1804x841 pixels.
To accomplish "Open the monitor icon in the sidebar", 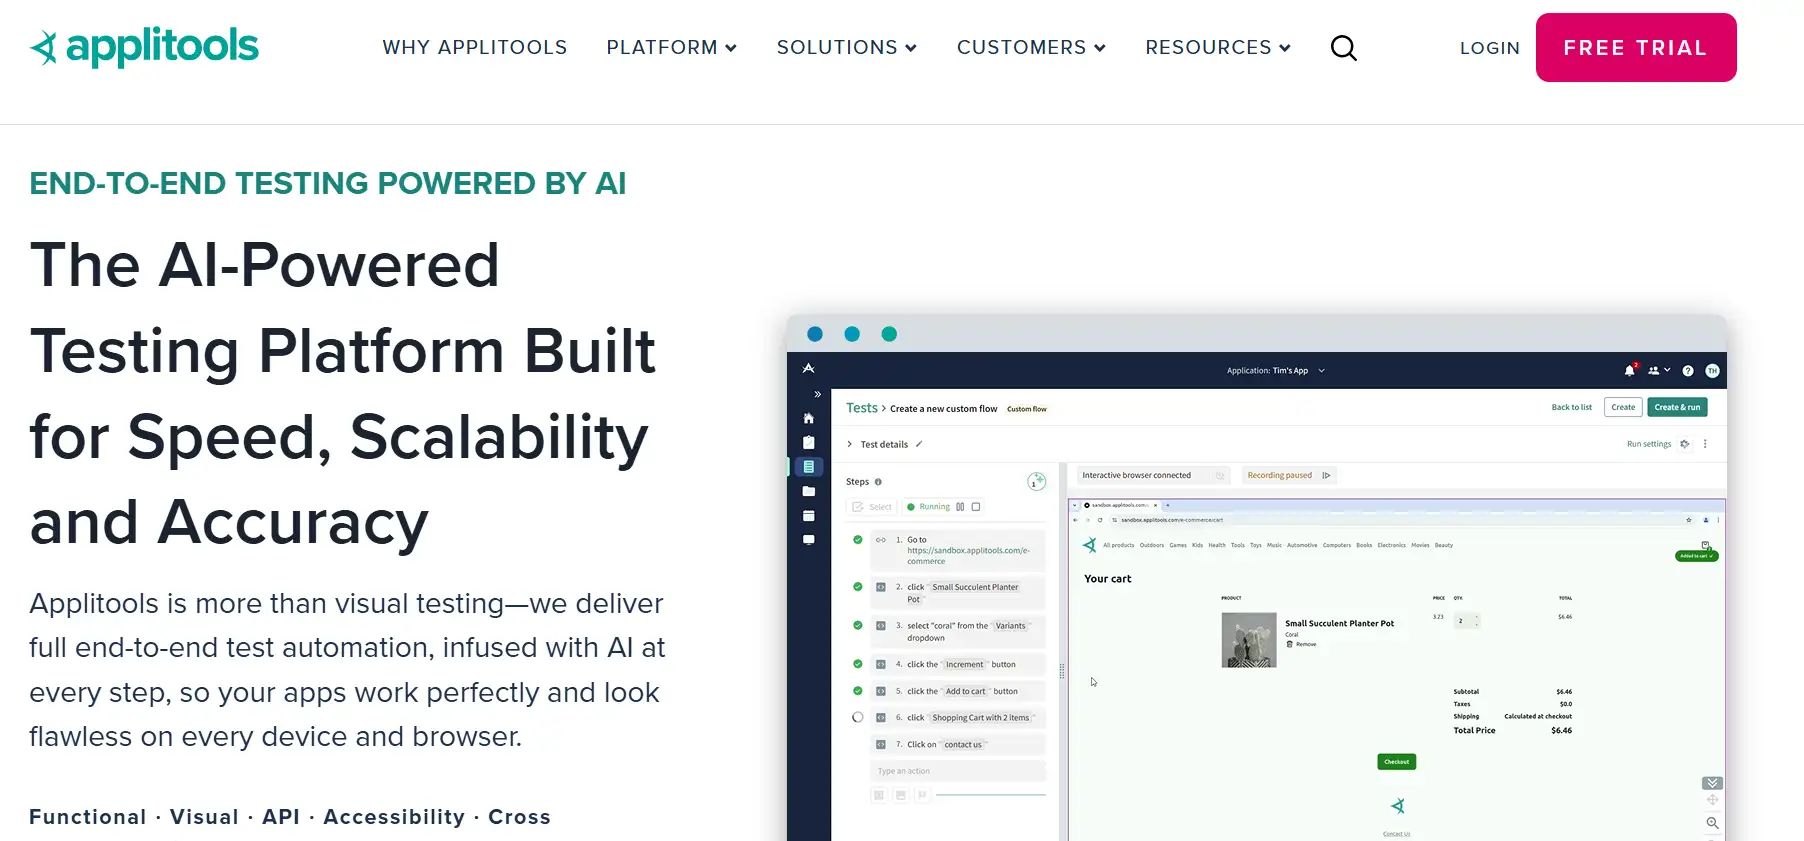I will 809,540.
